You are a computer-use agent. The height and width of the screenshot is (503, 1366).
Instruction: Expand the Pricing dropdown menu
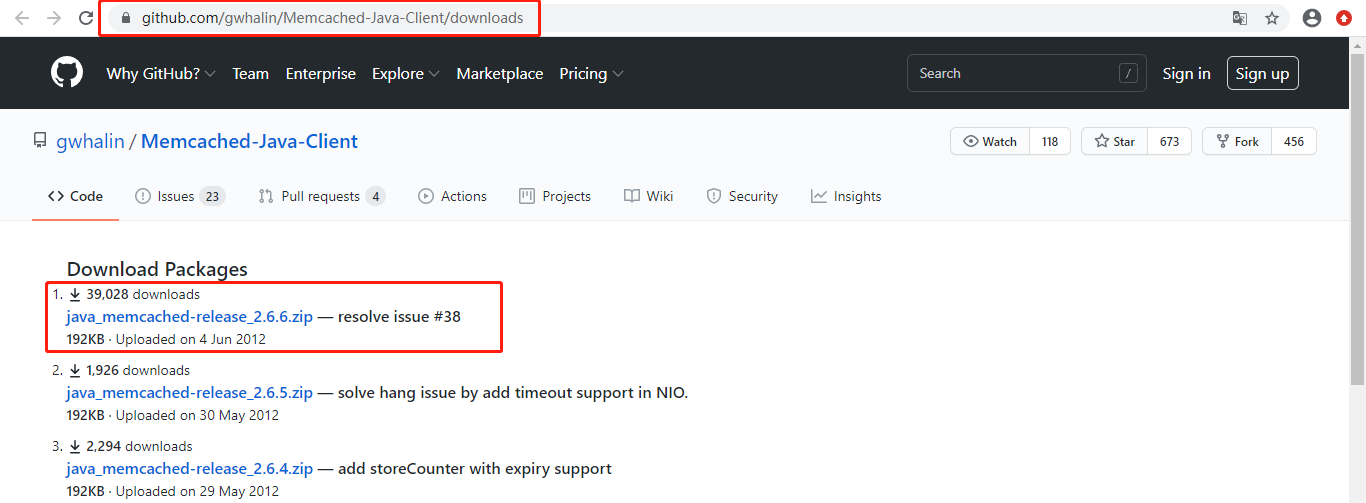pyautogui.click(x=591, y=73)
